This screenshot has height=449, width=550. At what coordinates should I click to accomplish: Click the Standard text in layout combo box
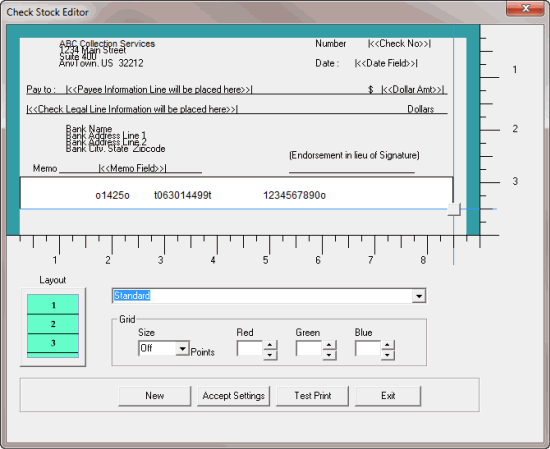[132, 296]
